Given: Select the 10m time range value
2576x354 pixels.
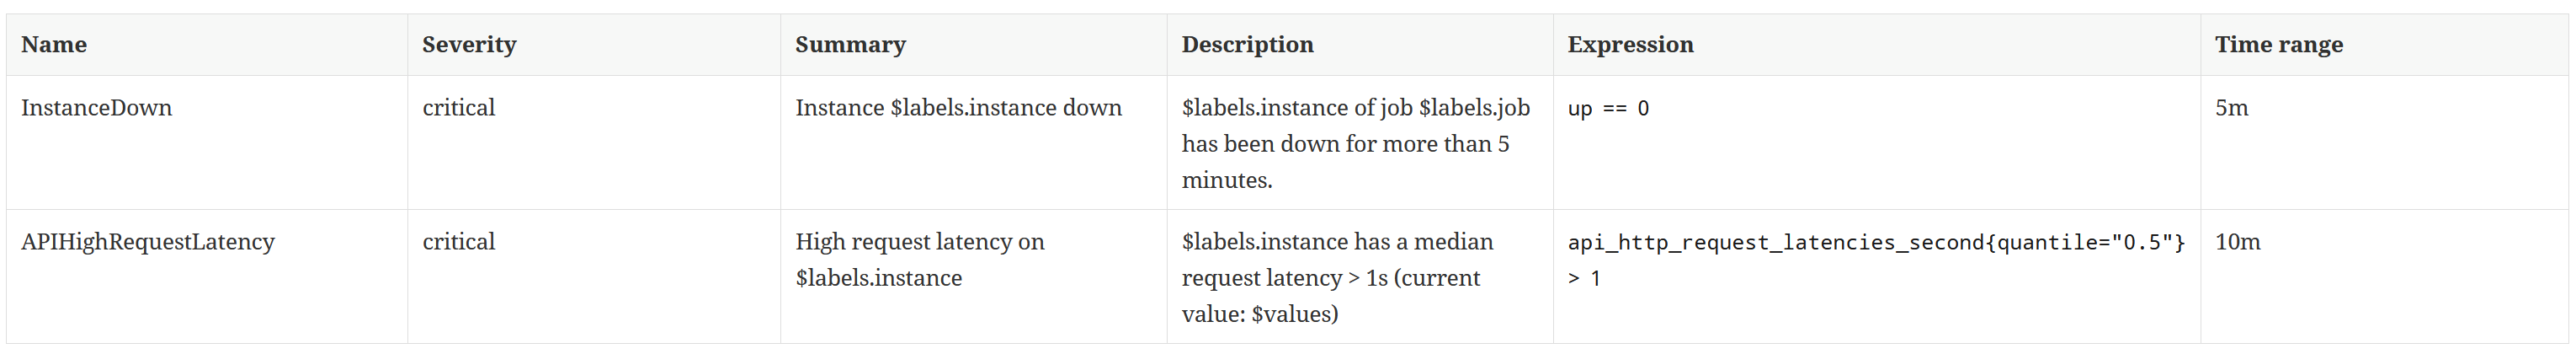Looking at the screenshot, I should click(2237, 242).
